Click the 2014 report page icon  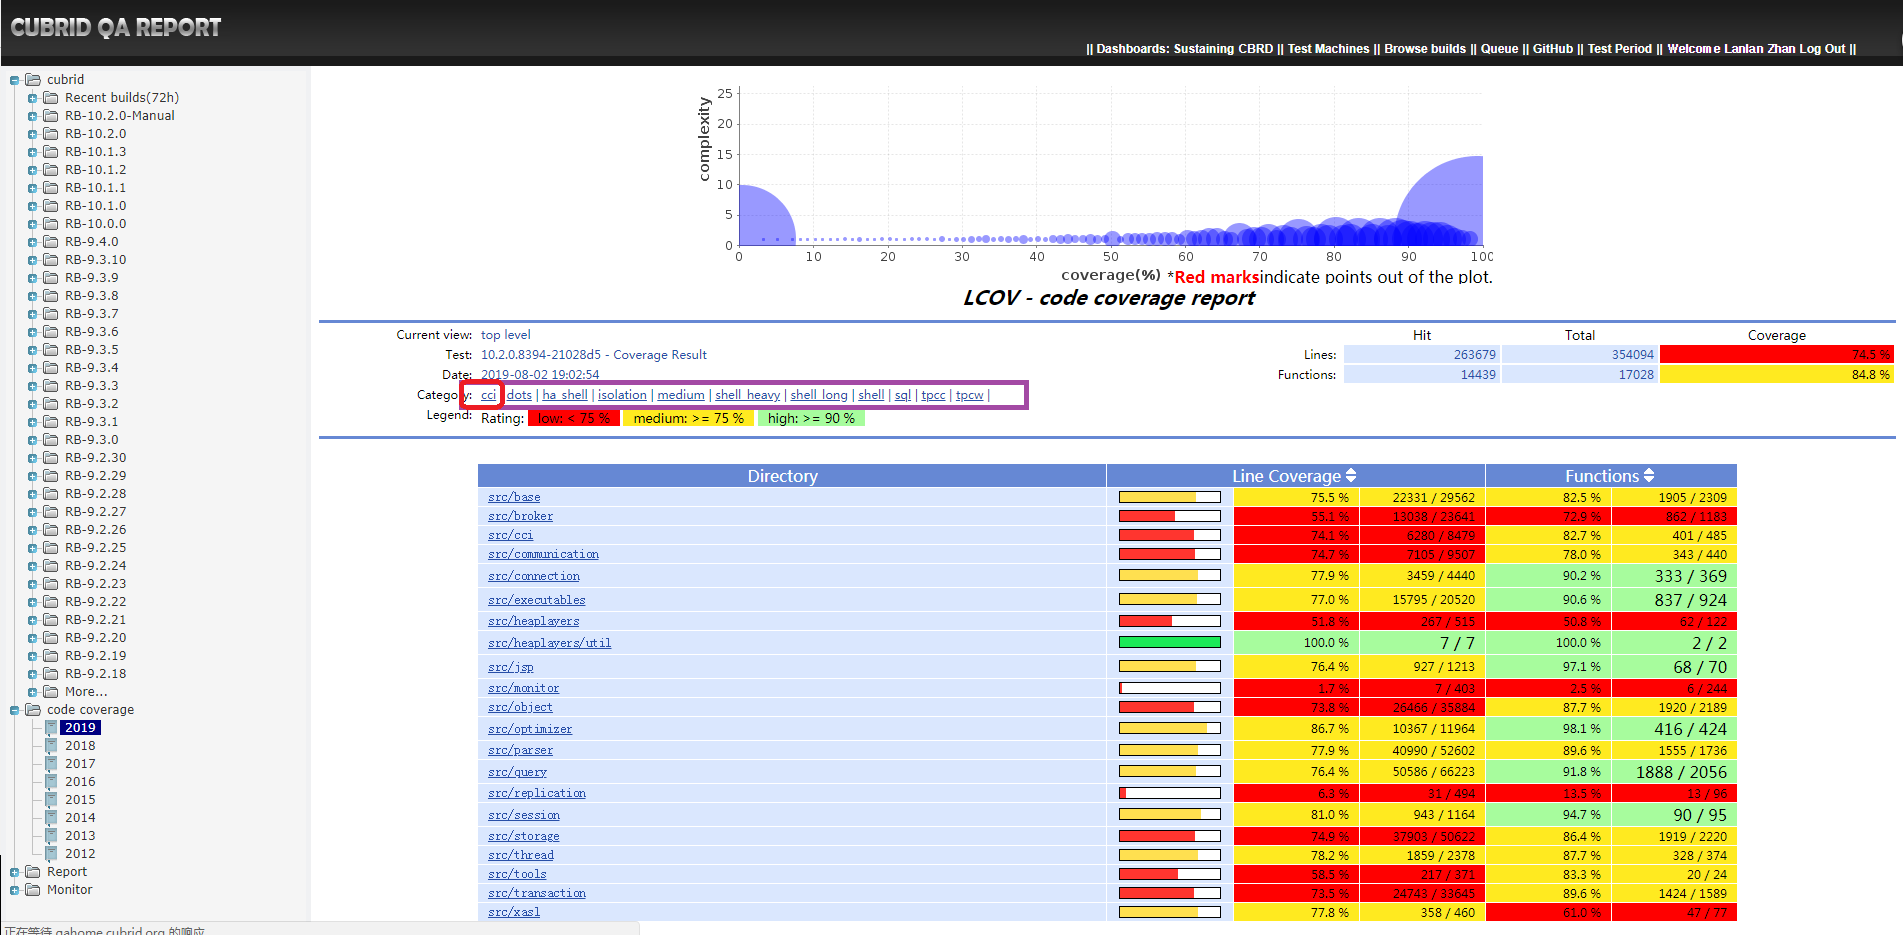point(51,817)
